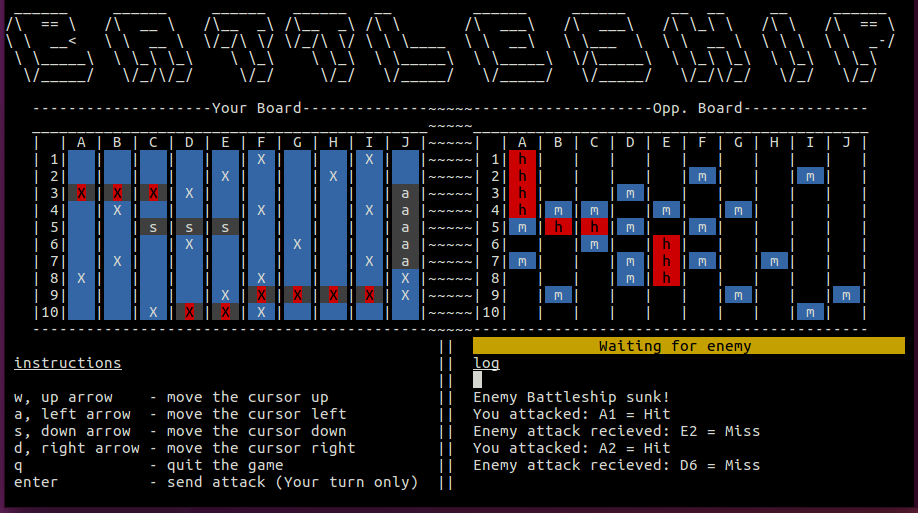Click the white cursor block under log
The height and width of the screenshot is (513, 918).
478,379
